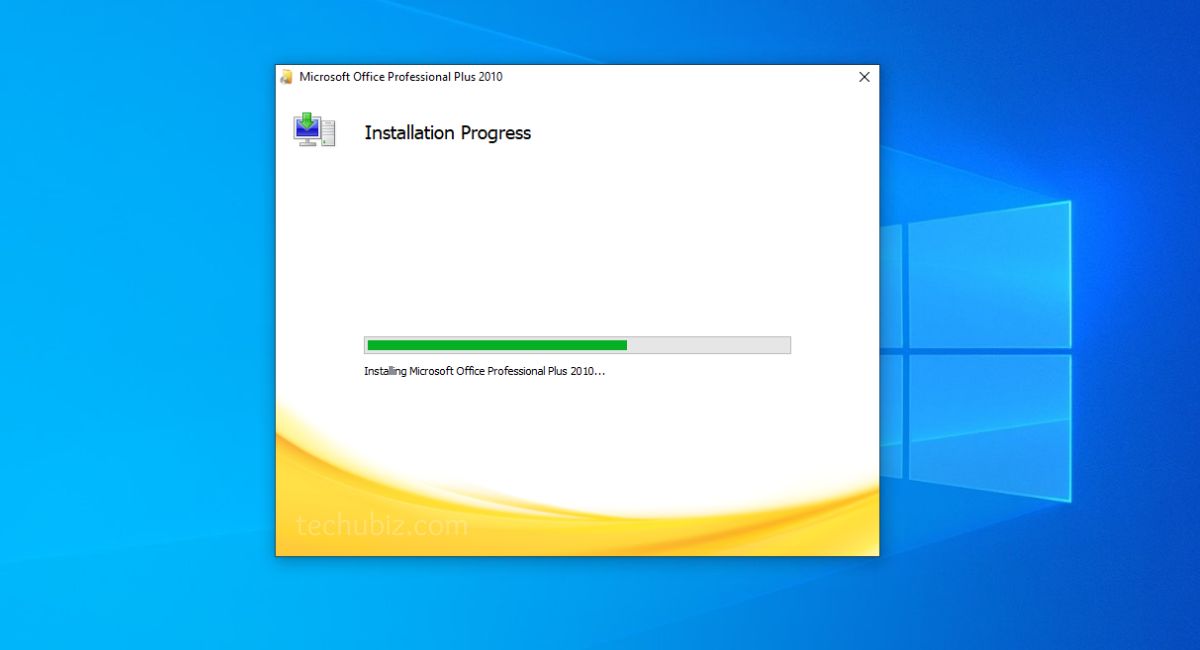Viewport: 1200px width, 650px height.
Task: Click the green installation progress bar
Action: pos(577,345)
